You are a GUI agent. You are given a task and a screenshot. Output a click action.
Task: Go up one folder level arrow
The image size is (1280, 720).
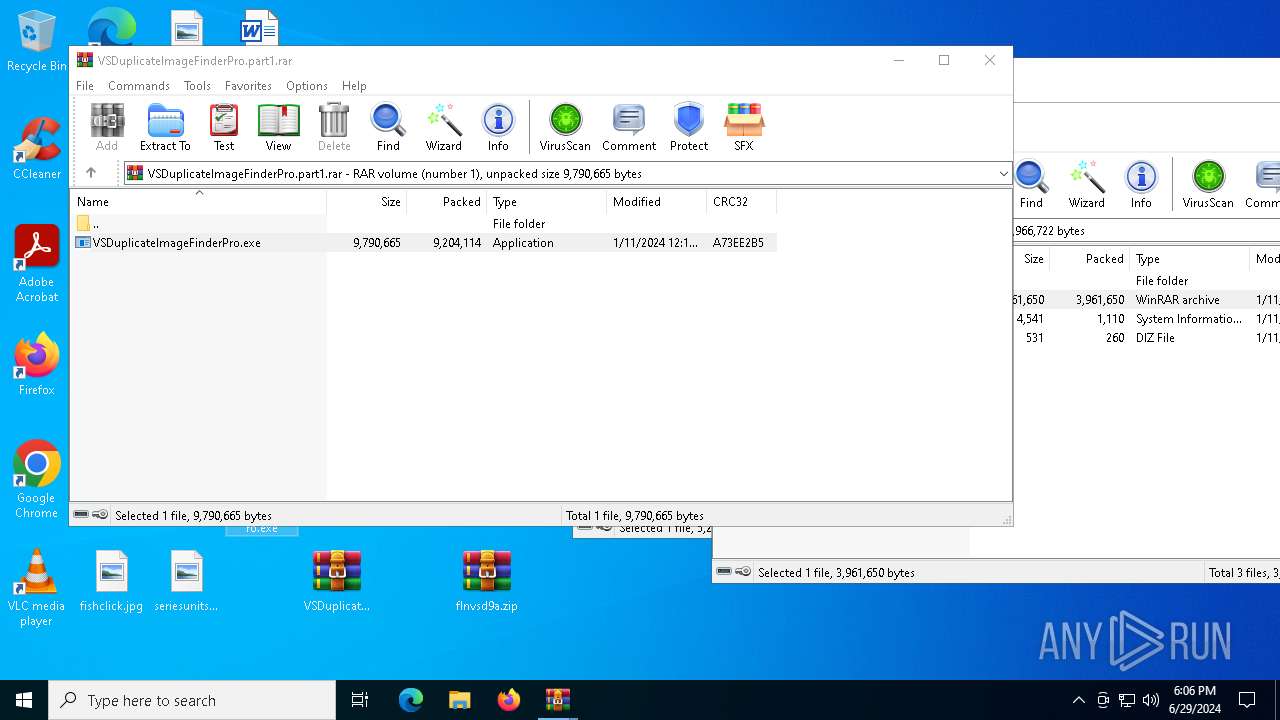click(91, 173)
